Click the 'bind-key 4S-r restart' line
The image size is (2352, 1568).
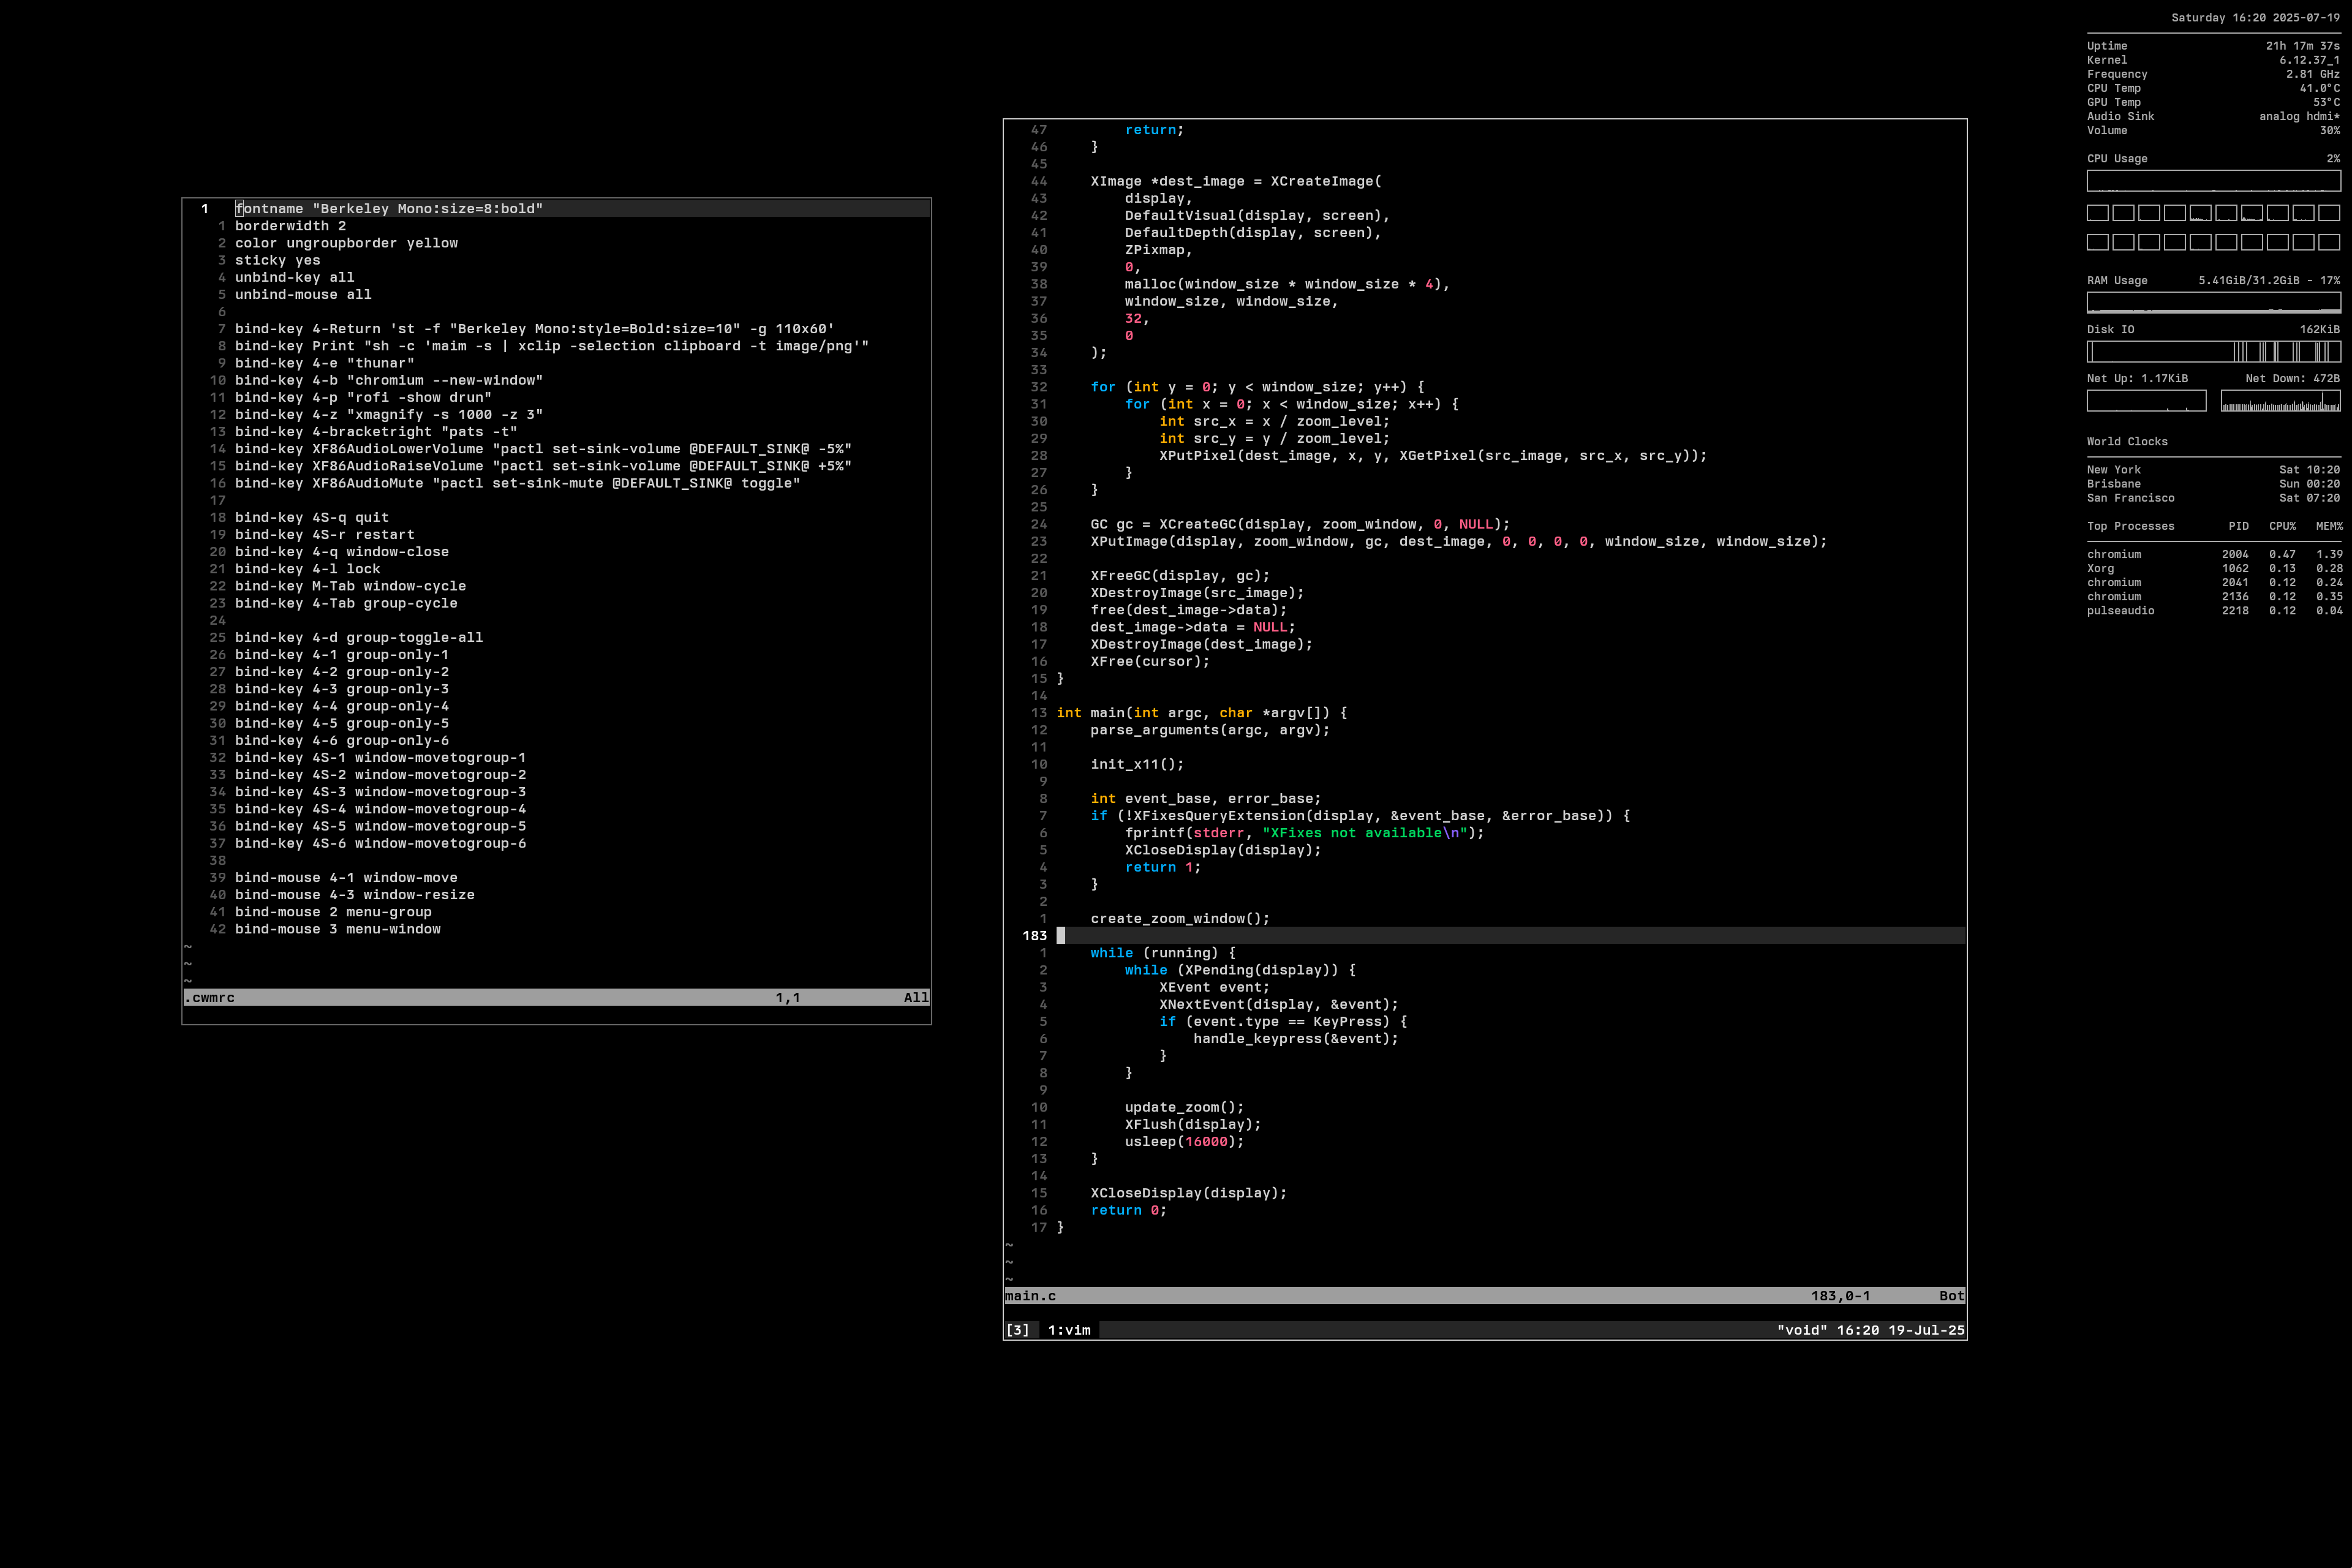point(324,534)
